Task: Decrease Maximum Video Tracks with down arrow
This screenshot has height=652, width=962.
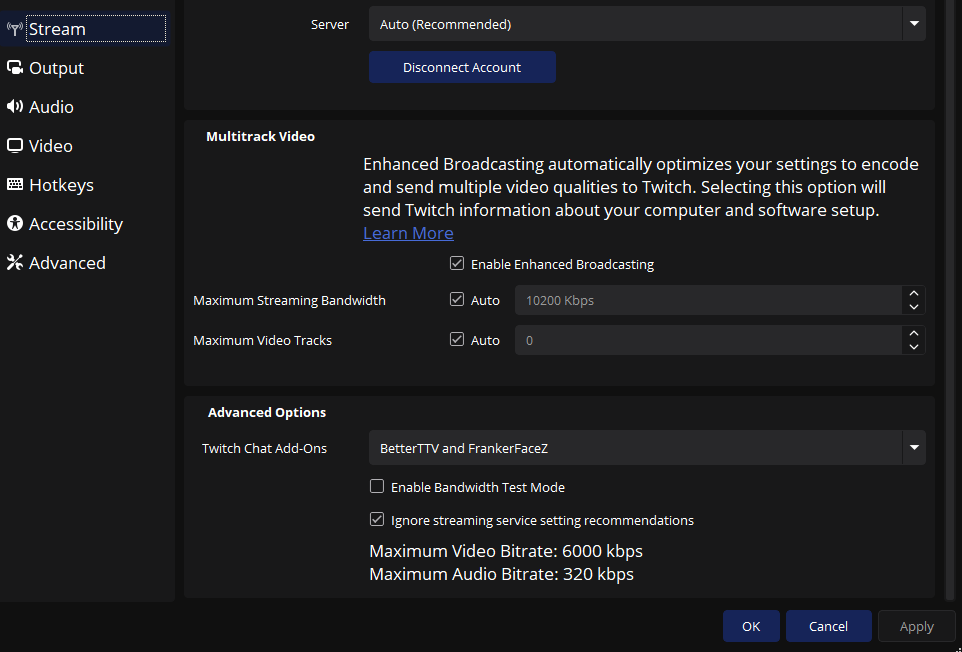Action: [x=914, y=347]
